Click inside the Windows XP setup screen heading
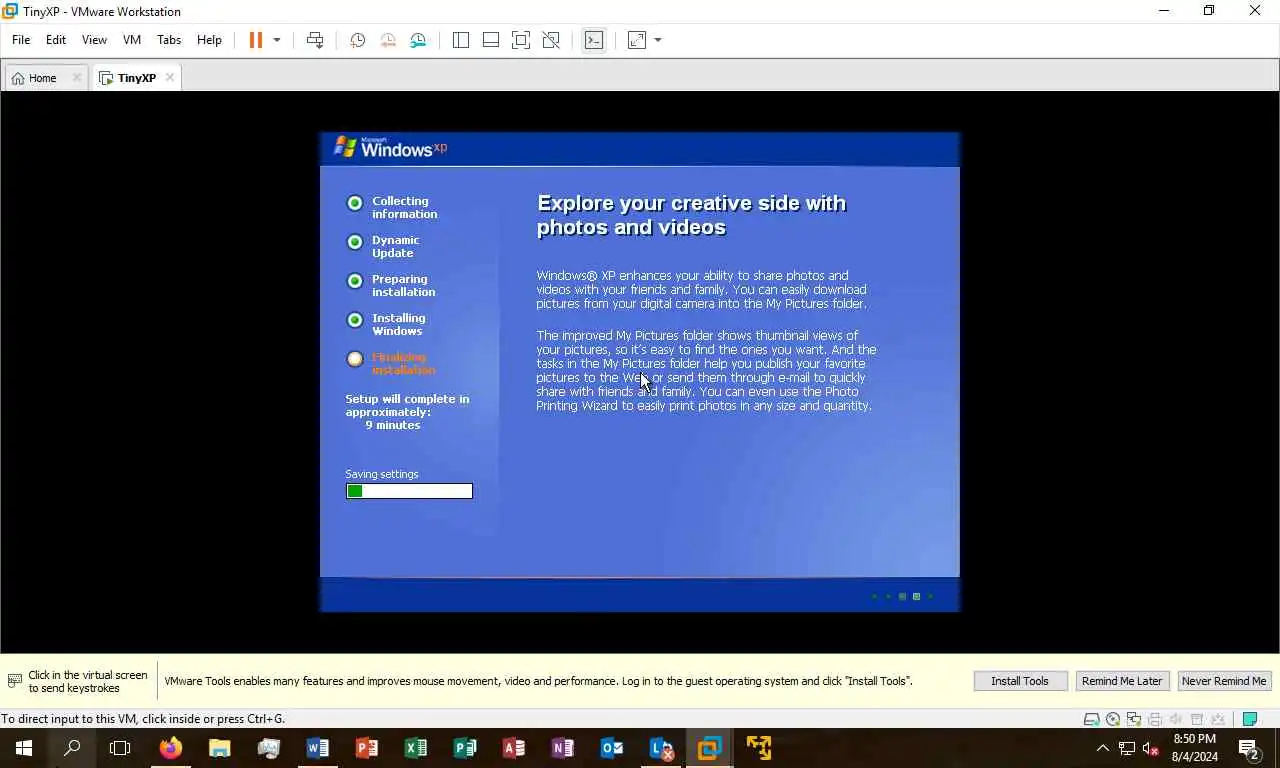The height and width of the screenshot is (768, 1280). (692, 215)
